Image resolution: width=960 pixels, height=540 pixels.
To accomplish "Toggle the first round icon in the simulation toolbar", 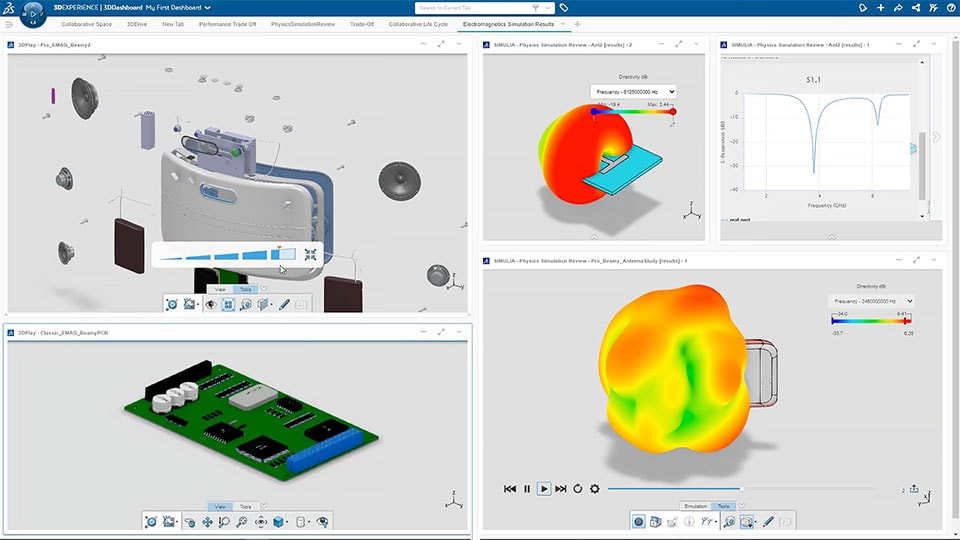I will pos(638,521).
